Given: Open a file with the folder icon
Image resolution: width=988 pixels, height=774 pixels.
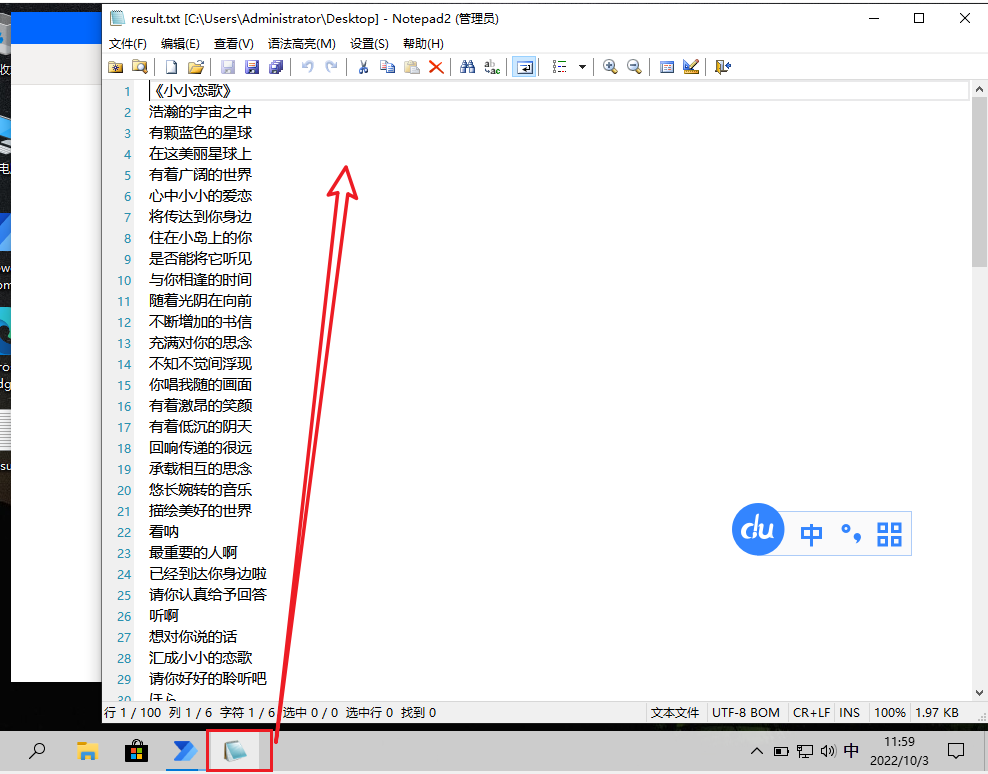Looking at the screenshot, I should point(196,67).
